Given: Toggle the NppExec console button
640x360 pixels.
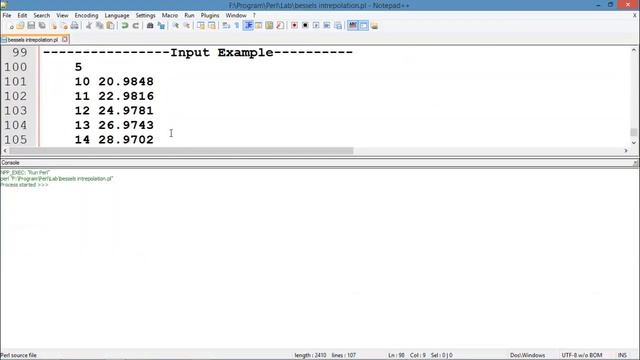Looking at the screenshot, I should tap(363, 26).
